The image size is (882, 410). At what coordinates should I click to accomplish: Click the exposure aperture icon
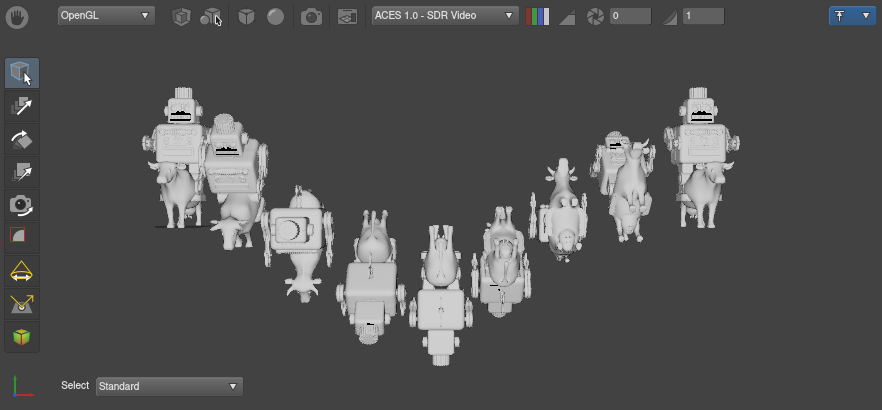[x=595, y=17]
